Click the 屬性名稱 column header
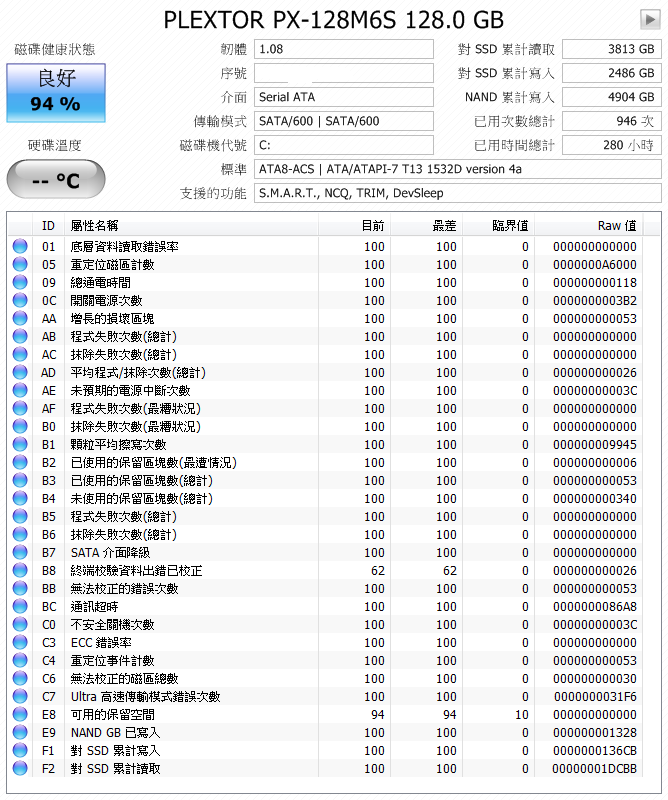668x800 pixels. coord(191,226)
